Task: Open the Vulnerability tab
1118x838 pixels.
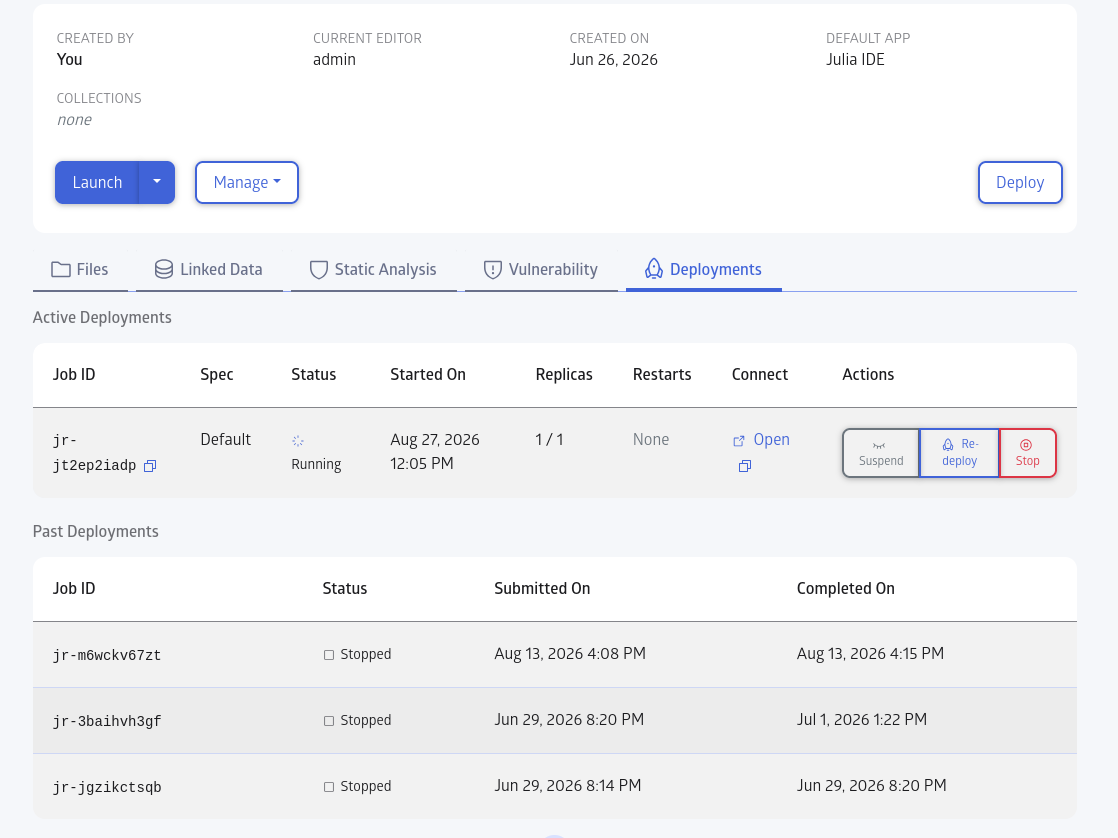Action: tap(541, 270)
